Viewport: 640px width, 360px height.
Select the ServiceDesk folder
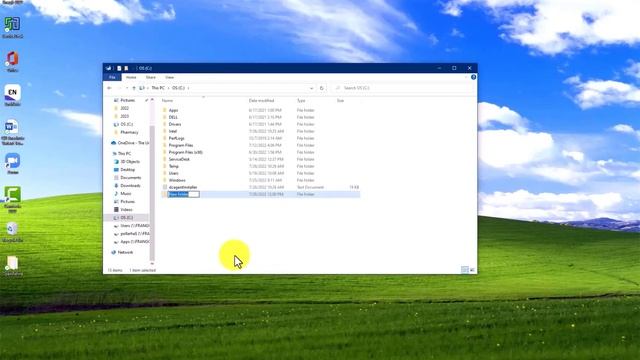click(x=179, y=159)
